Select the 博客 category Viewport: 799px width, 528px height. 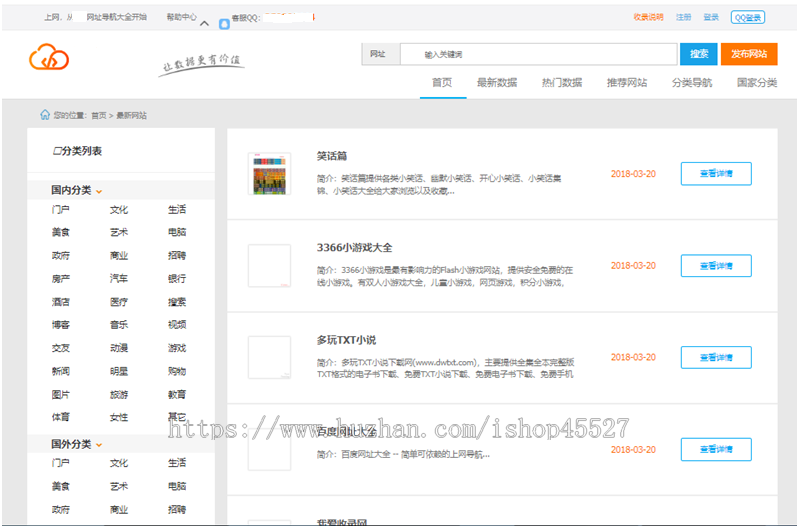point(61,325)
